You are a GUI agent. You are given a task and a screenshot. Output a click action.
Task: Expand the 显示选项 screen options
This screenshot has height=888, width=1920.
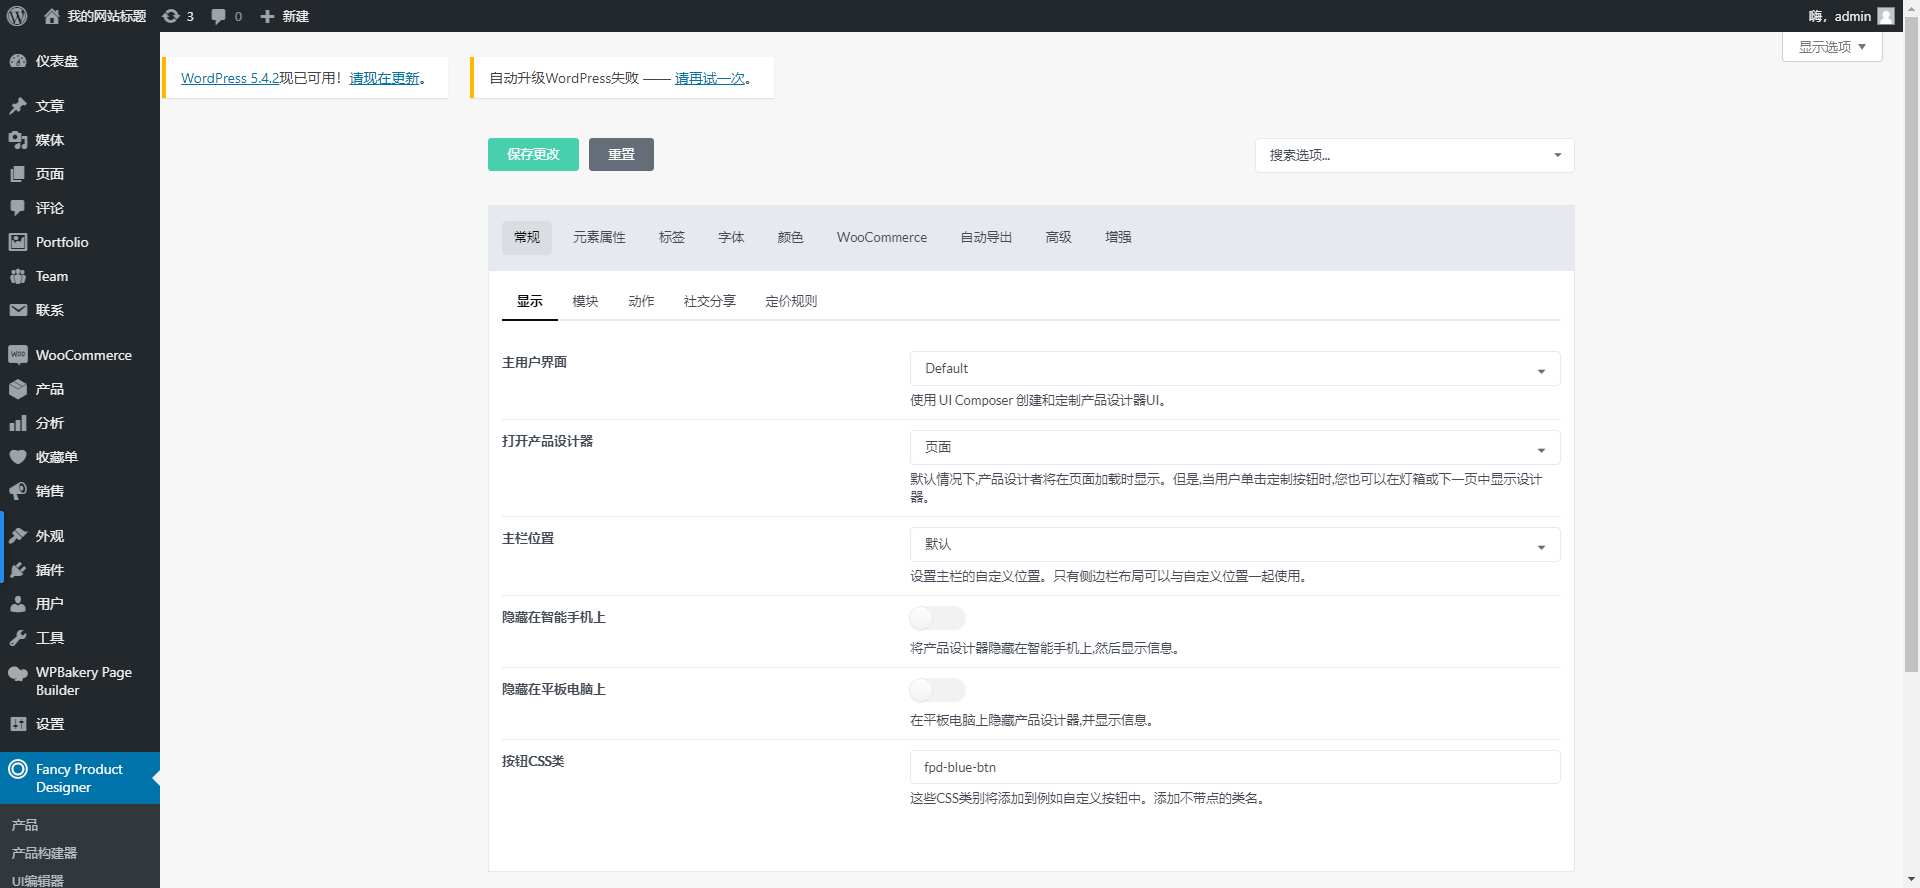coord(1832,47)
